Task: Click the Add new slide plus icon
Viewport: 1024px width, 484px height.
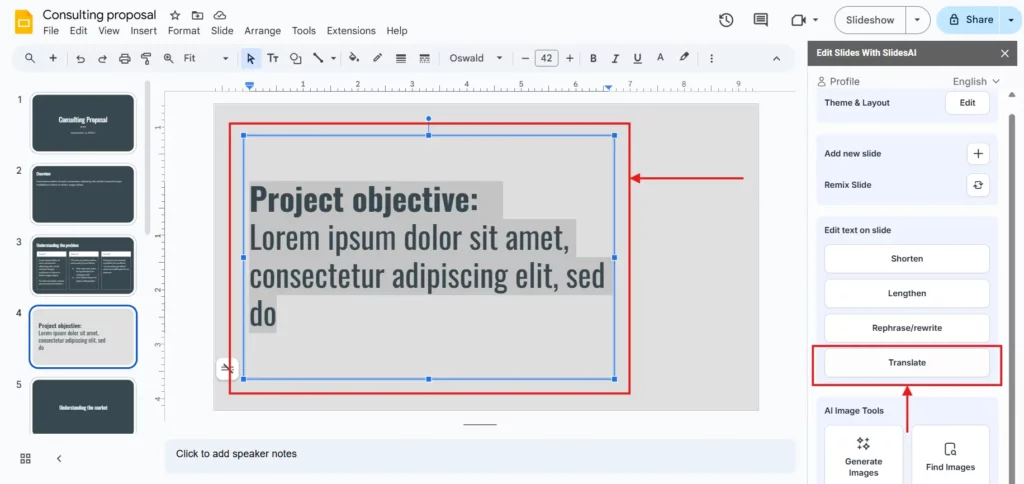Action: click(978, 154)
